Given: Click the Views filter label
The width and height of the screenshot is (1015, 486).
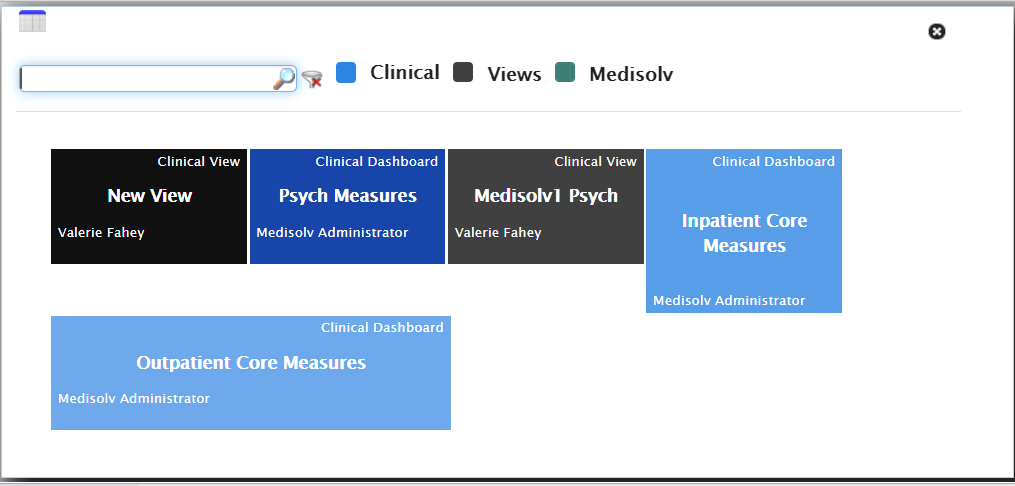Looking at the screenshot, I should [514, 74].
